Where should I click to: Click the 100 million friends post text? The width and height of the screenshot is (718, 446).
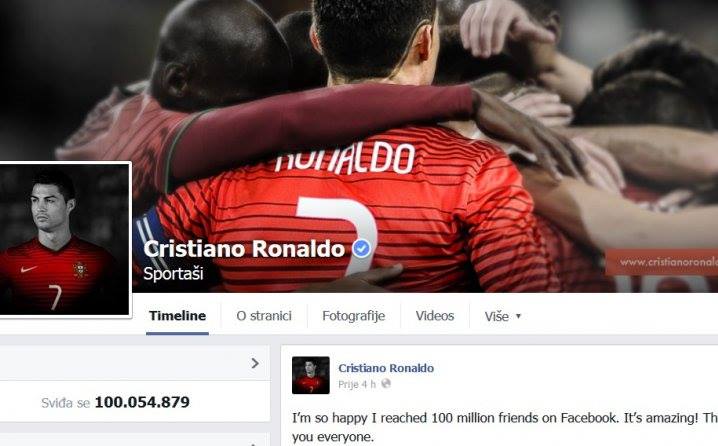coord(505,427)
